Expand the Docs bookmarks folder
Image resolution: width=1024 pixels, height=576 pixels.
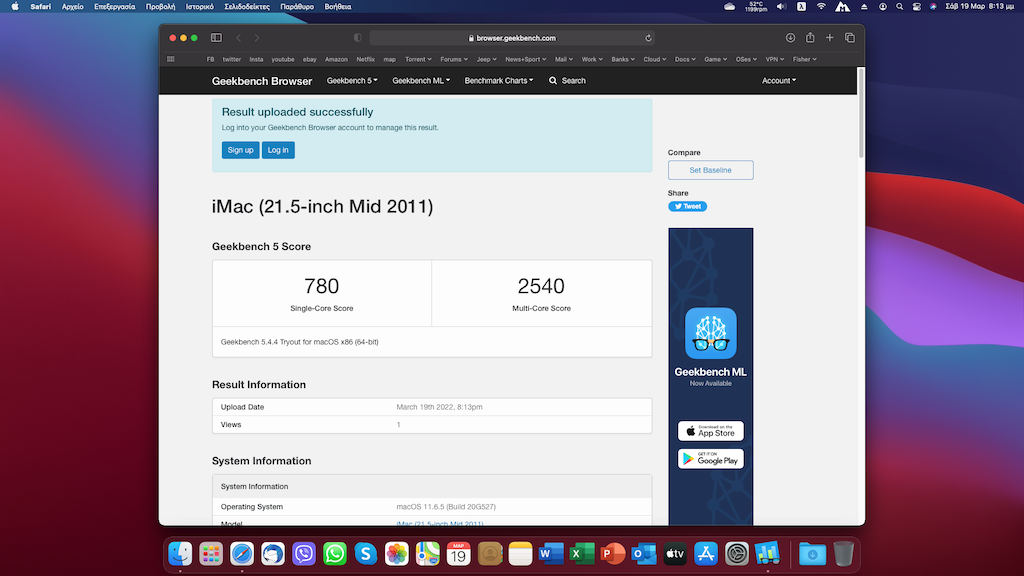coord(685,59)
